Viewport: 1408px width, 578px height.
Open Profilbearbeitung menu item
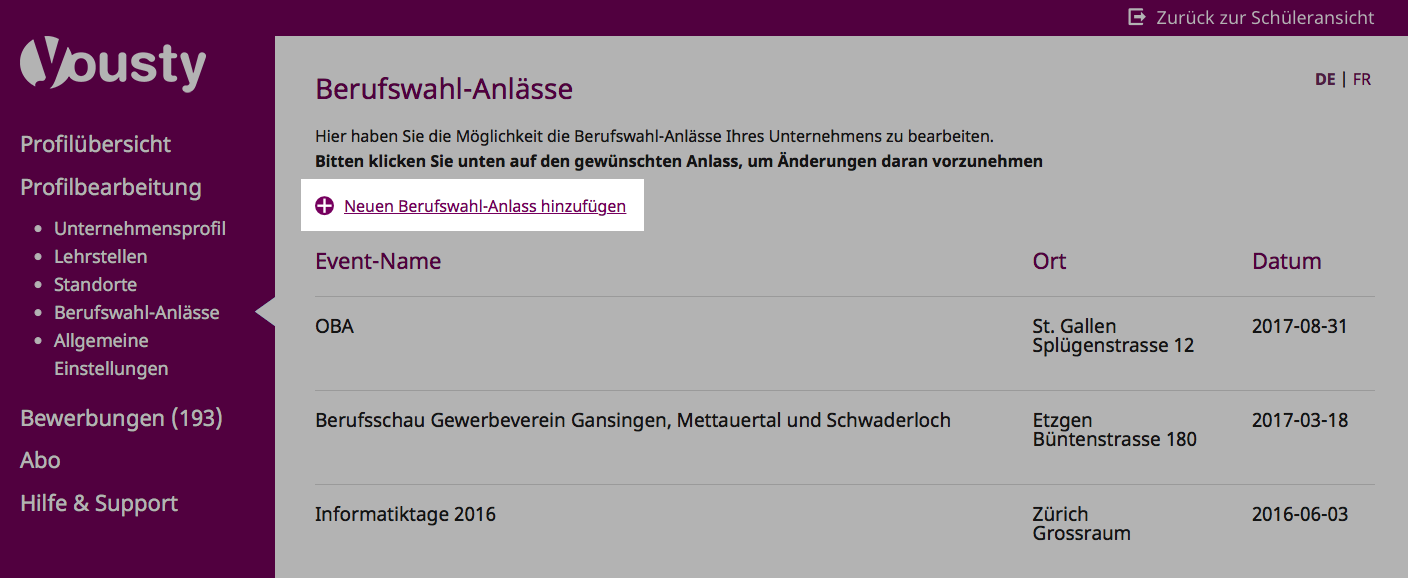click(x=111, y=187)
